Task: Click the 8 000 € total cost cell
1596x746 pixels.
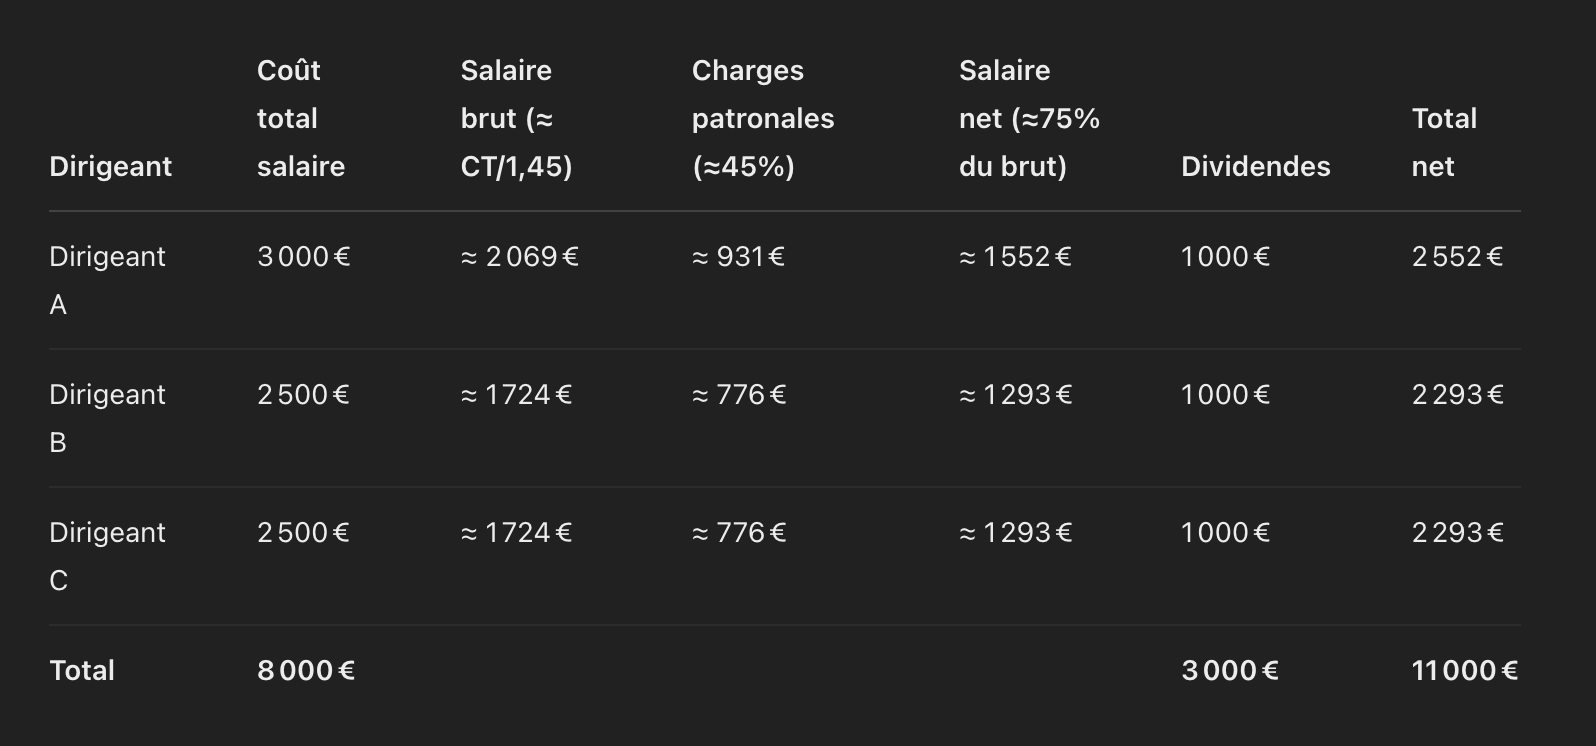Action: (x=306, y=670)
